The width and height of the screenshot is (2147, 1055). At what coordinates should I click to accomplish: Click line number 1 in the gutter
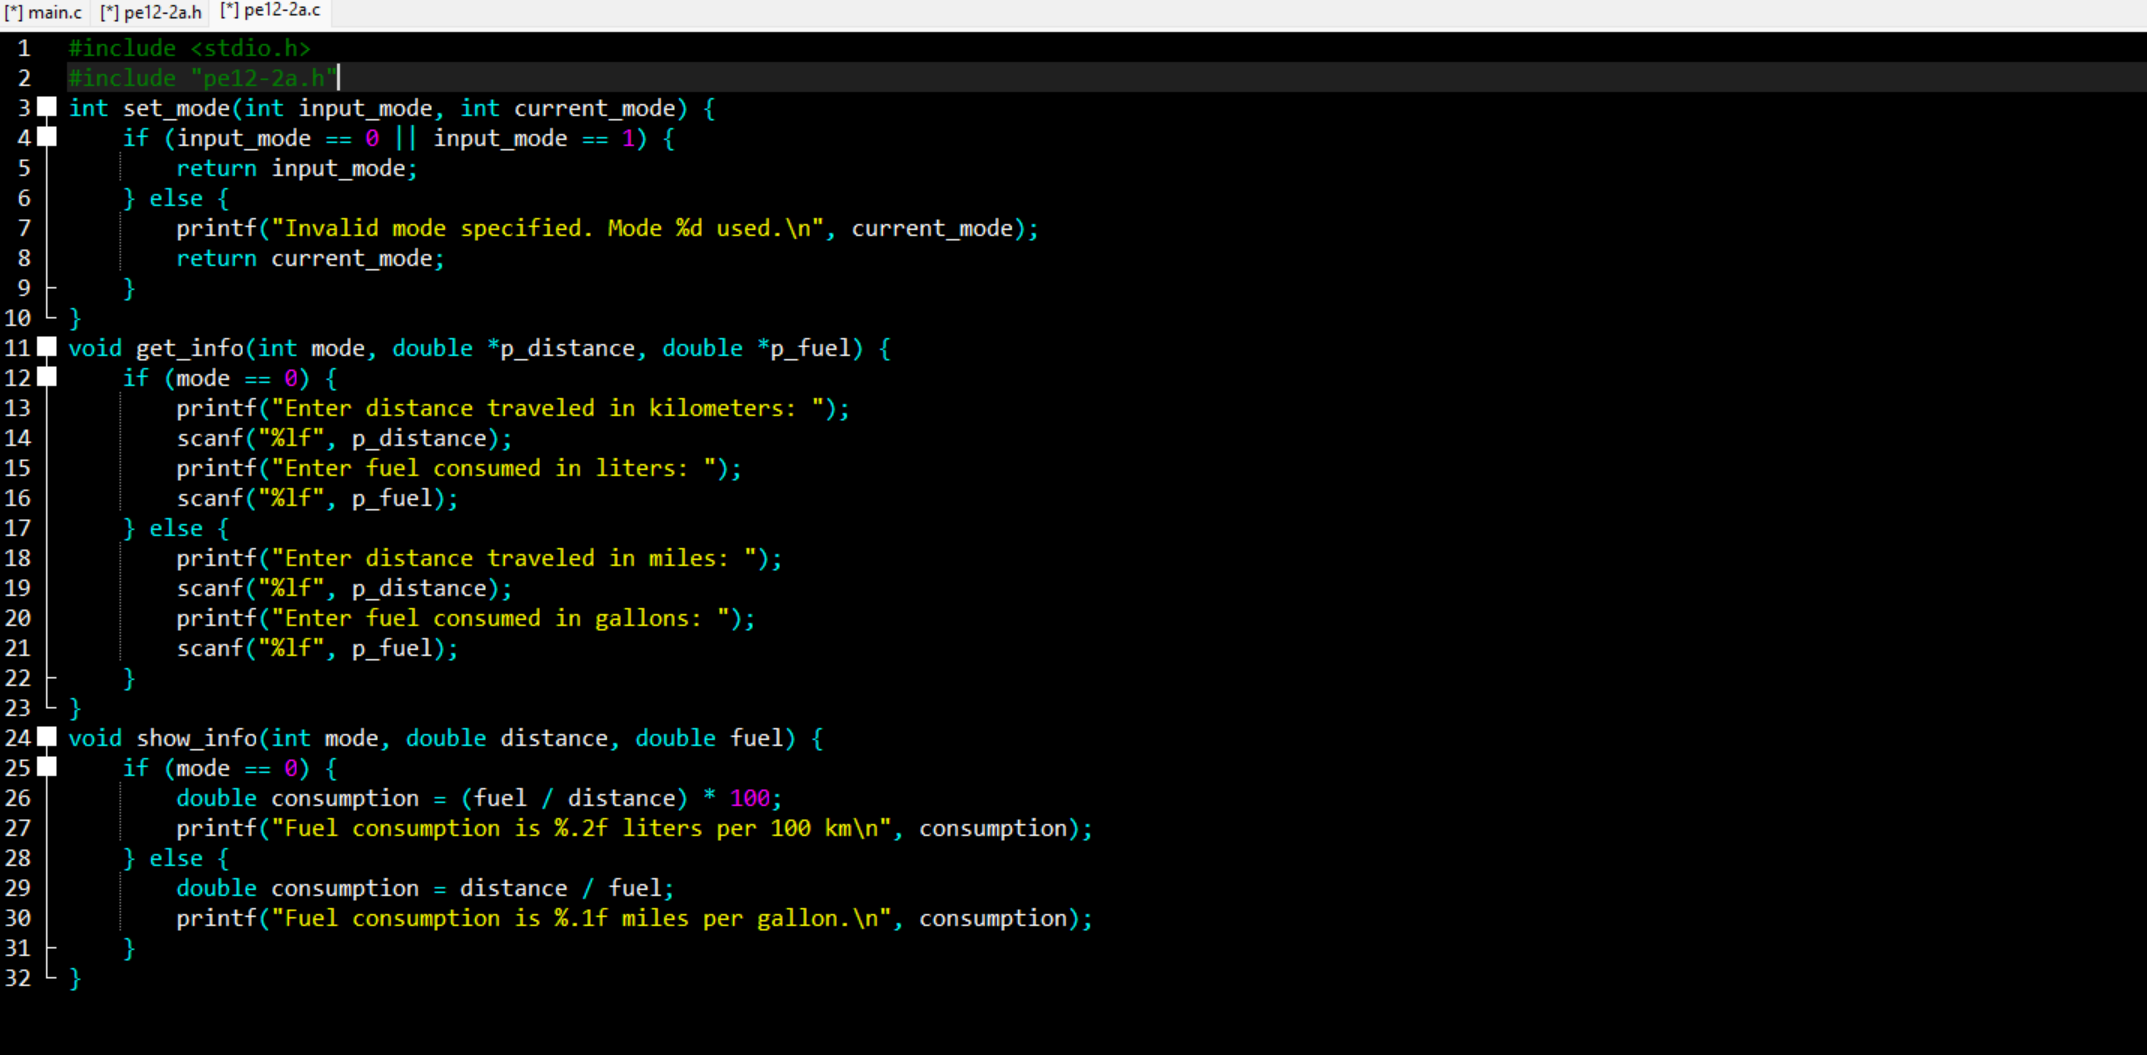tap(24, 48)
